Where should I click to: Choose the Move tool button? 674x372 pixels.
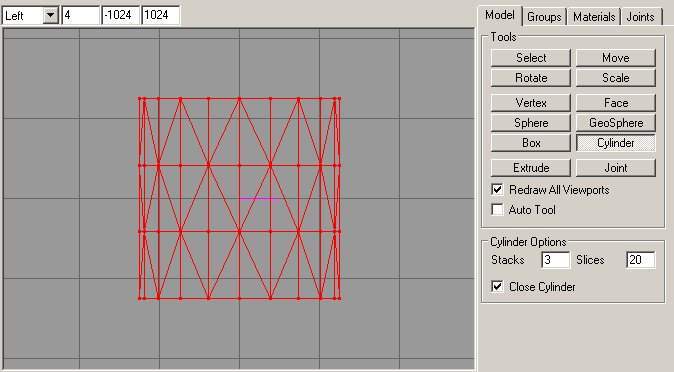[x=616, y=58]
